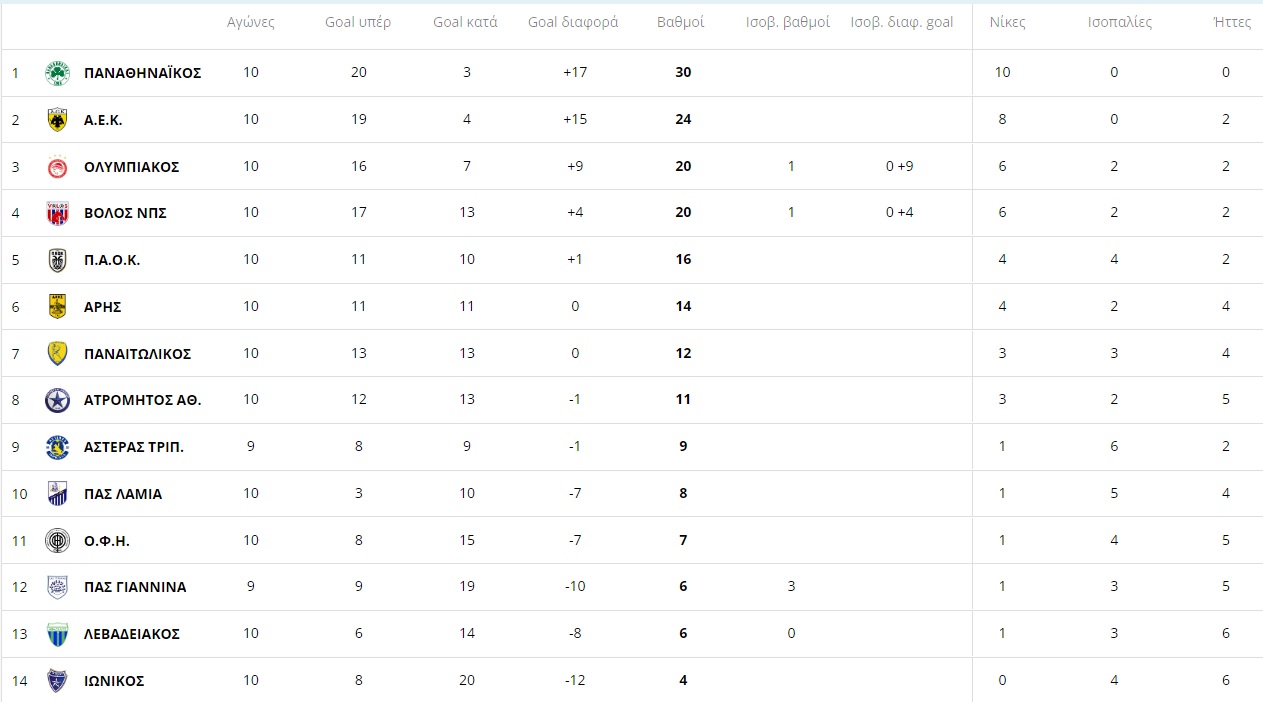Click the Ο.Φ.Η. round emblem

58,541
